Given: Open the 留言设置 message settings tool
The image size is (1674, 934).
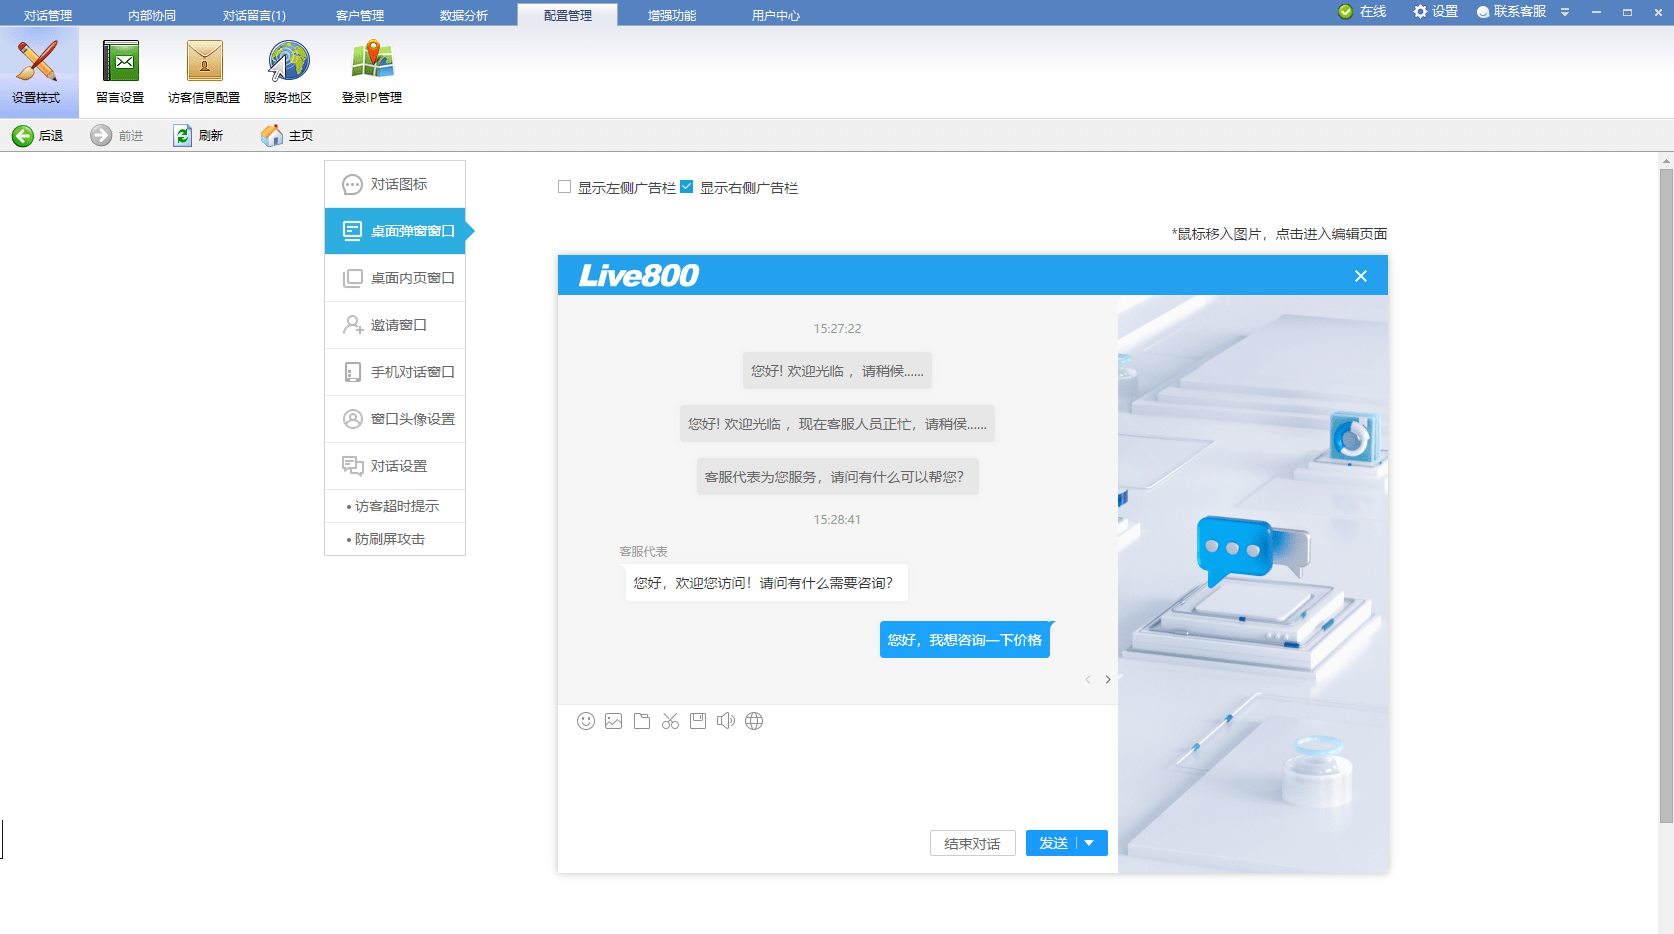Looking at the screenshot, I should [x=120, y=72].
